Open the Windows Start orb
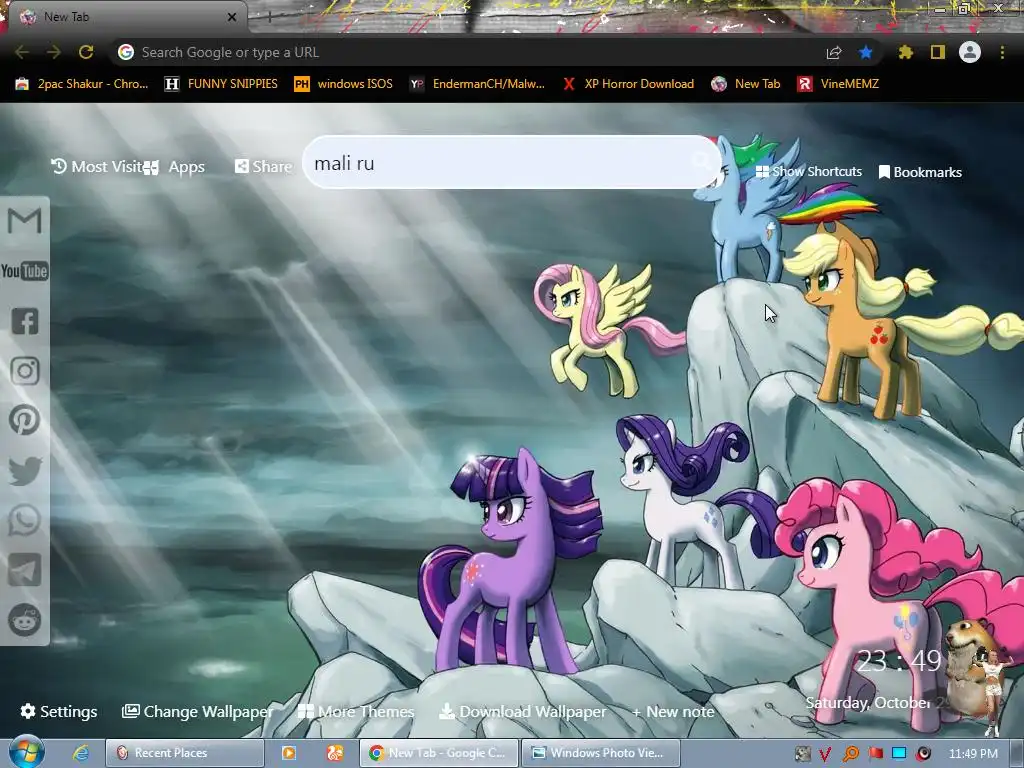 tap(25, 752)
